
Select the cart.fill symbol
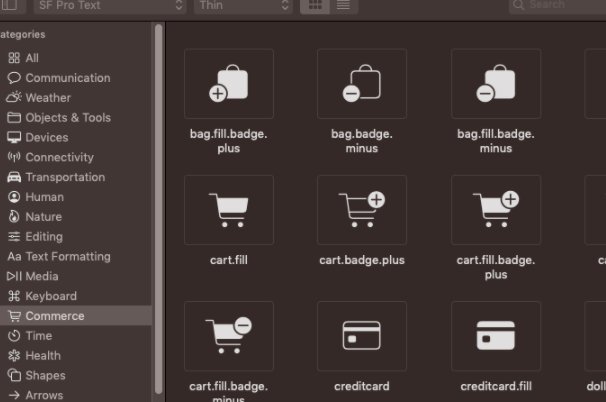pos(229,210)
